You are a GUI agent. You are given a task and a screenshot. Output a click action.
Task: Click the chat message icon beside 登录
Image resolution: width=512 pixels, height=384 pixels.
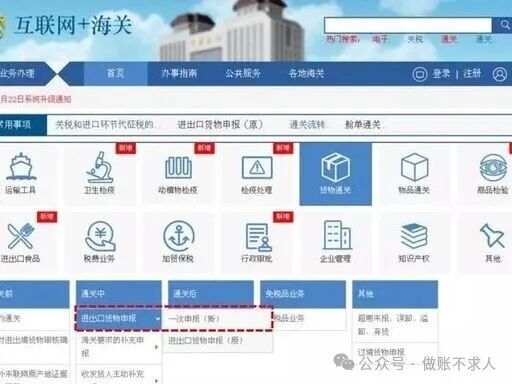[420, 74]
